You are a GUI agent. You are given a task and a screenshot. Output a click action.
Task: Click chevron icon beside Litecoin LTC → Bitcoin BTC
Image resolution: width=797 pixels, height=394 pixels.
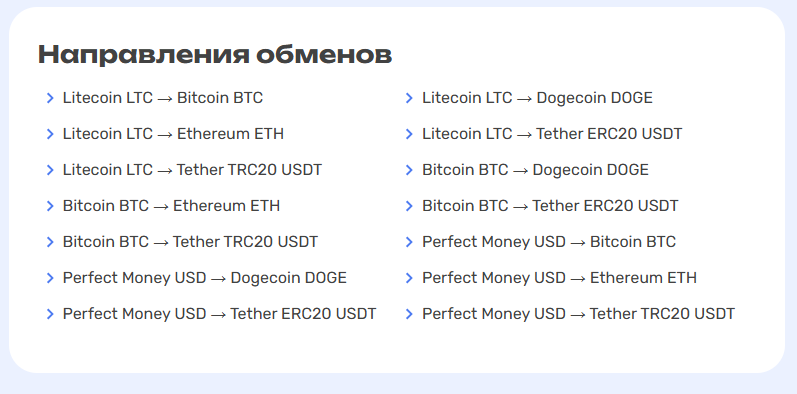pos(50,98)
